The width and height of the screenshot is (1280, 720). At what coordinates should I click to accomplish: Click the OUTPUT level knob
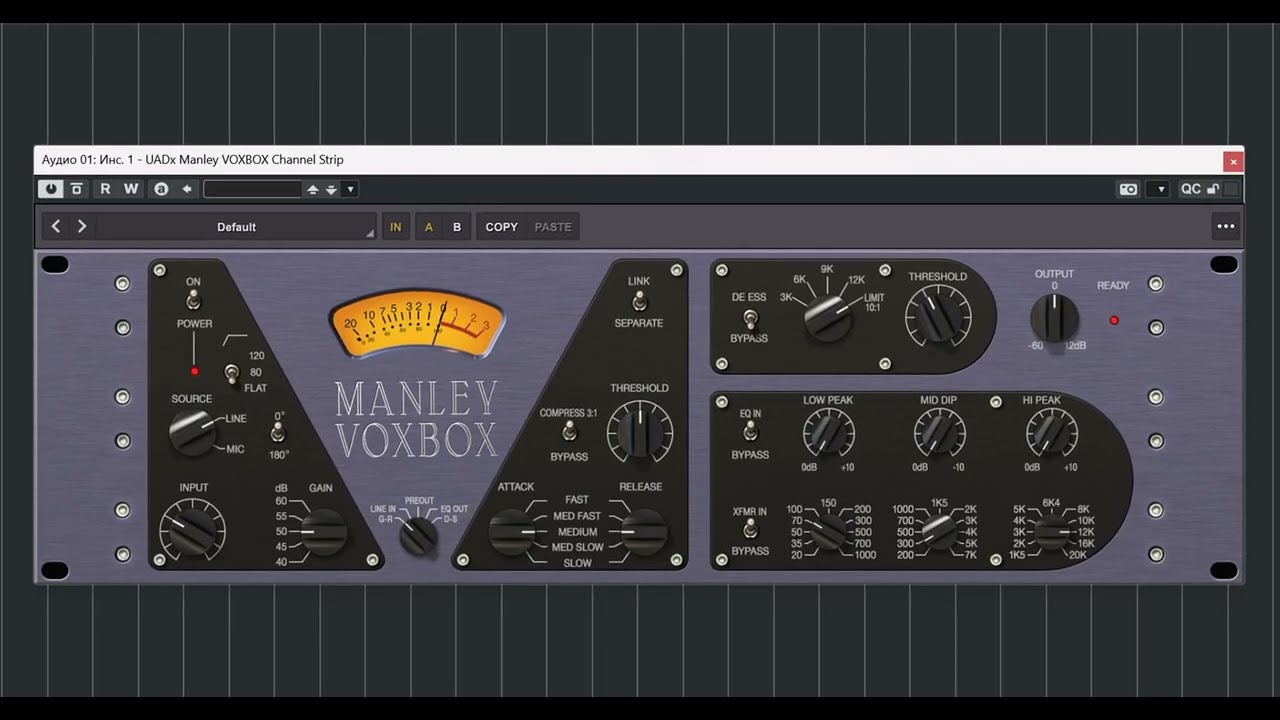[1054, 318]
